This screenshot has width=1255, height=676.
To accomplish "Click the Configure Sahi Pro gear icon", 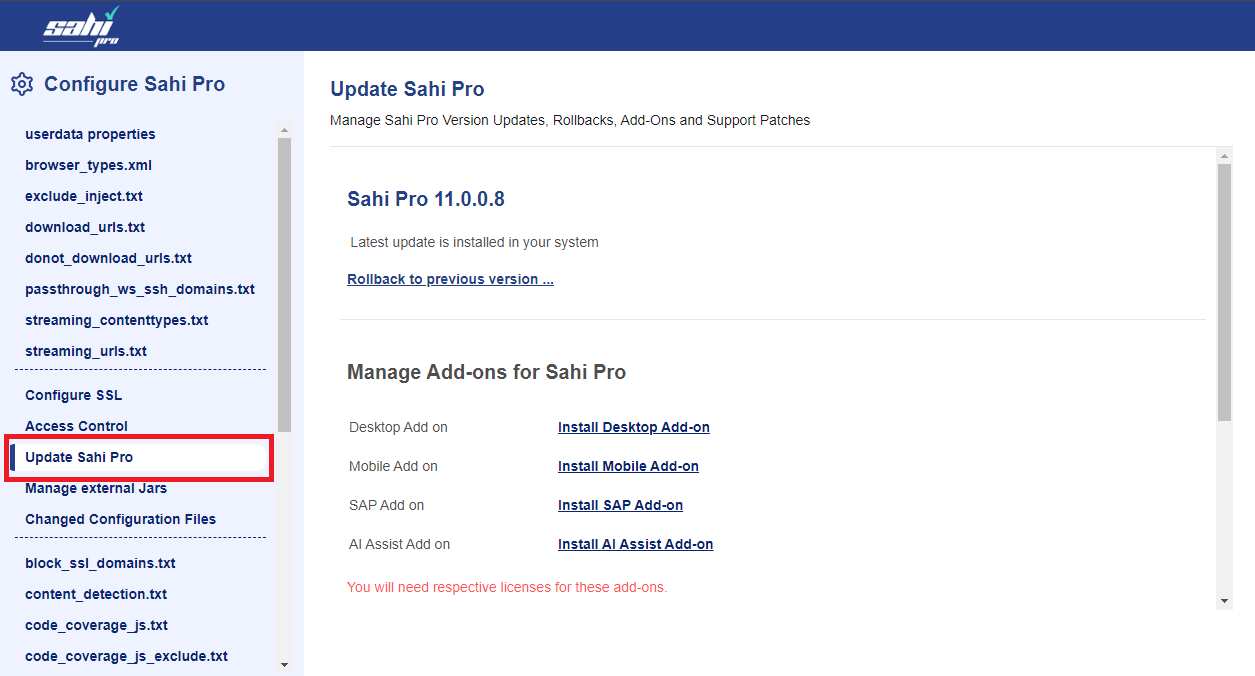I will (x=22, y=84).
